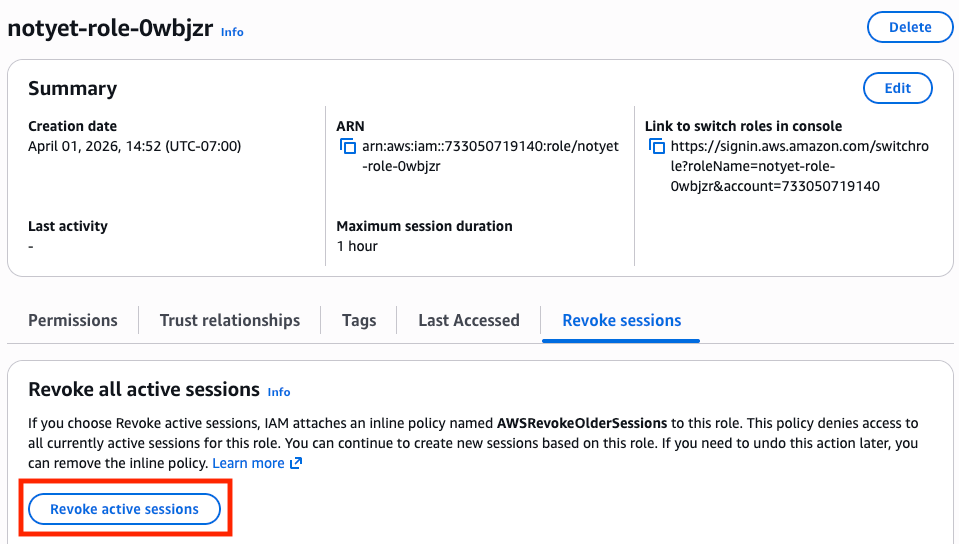The width and height of the screenshot is (959, 544).
Task: Select the Revoke sessions tab
Action: click(x=621, y=321)
